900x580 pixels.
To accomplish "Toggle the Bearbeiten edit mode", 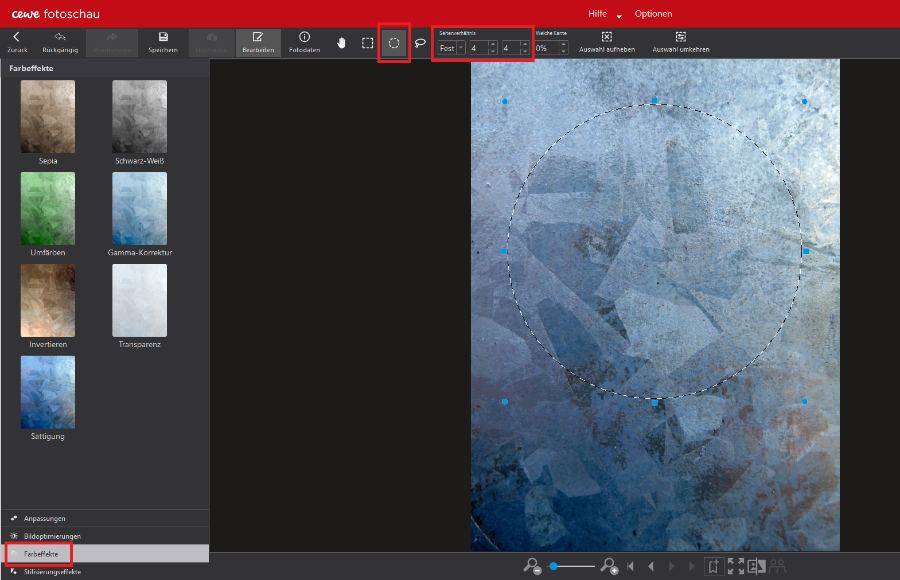I will [x=257, y=42].
